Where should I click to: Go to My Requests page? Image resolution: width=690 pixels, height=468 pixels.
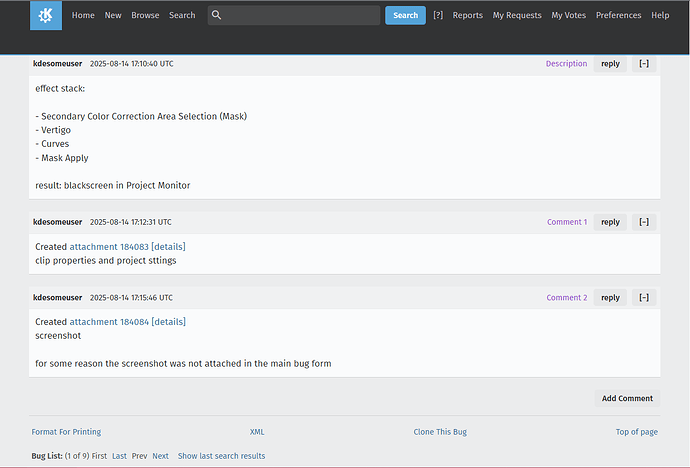pyautogui.click(x=517, y=16)
